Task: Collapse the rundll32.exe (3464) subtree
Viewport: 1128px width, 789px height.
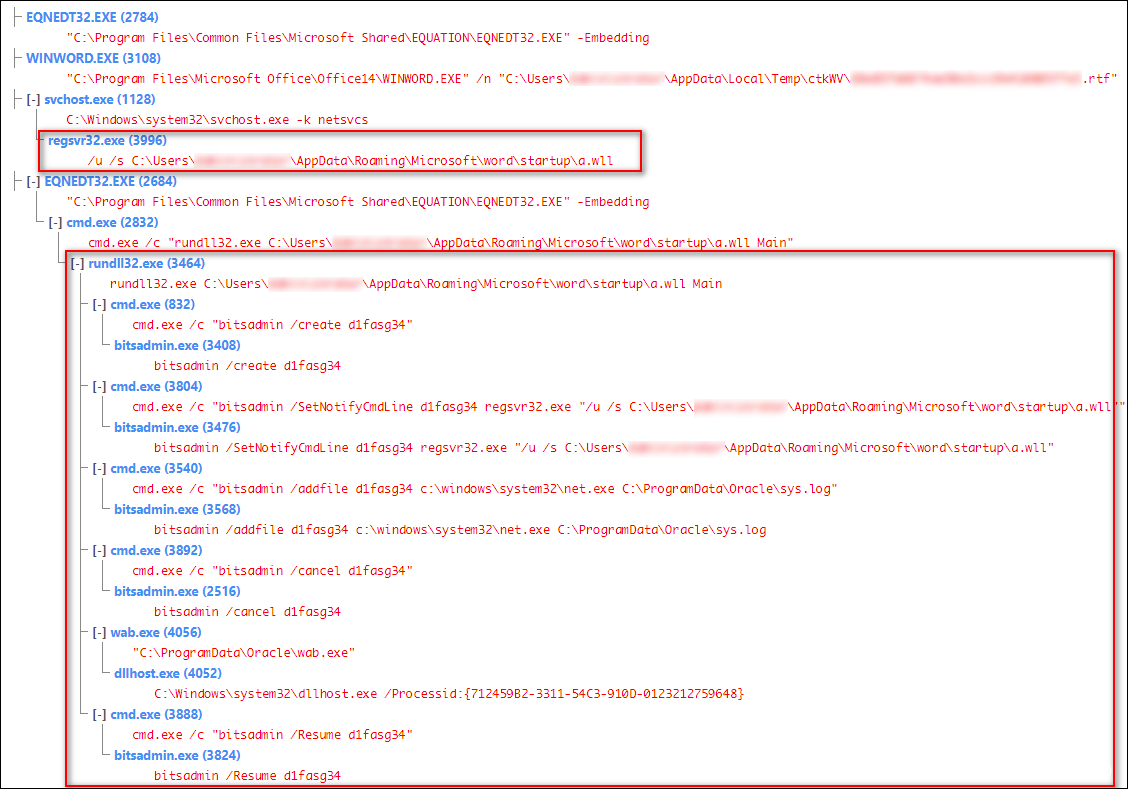Action: (x=77, y=263)
